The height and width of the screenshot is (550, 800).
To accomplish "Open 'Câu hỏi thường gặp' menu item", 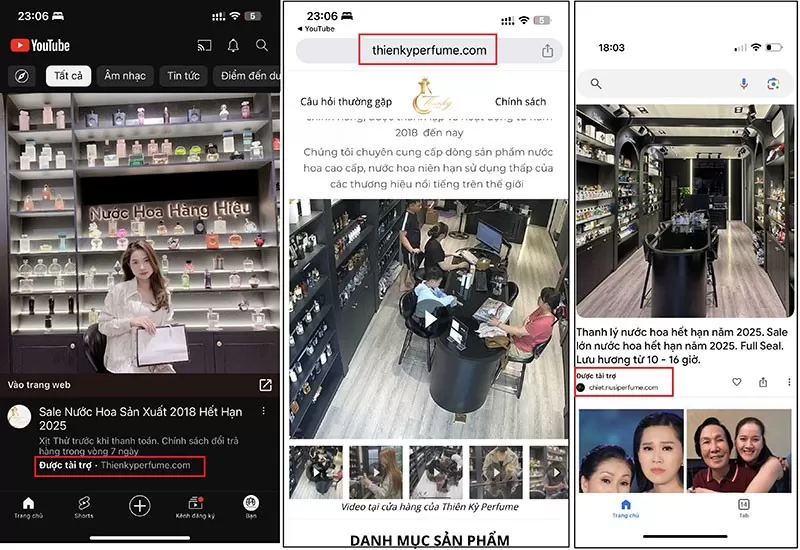I will click(346, 102).
